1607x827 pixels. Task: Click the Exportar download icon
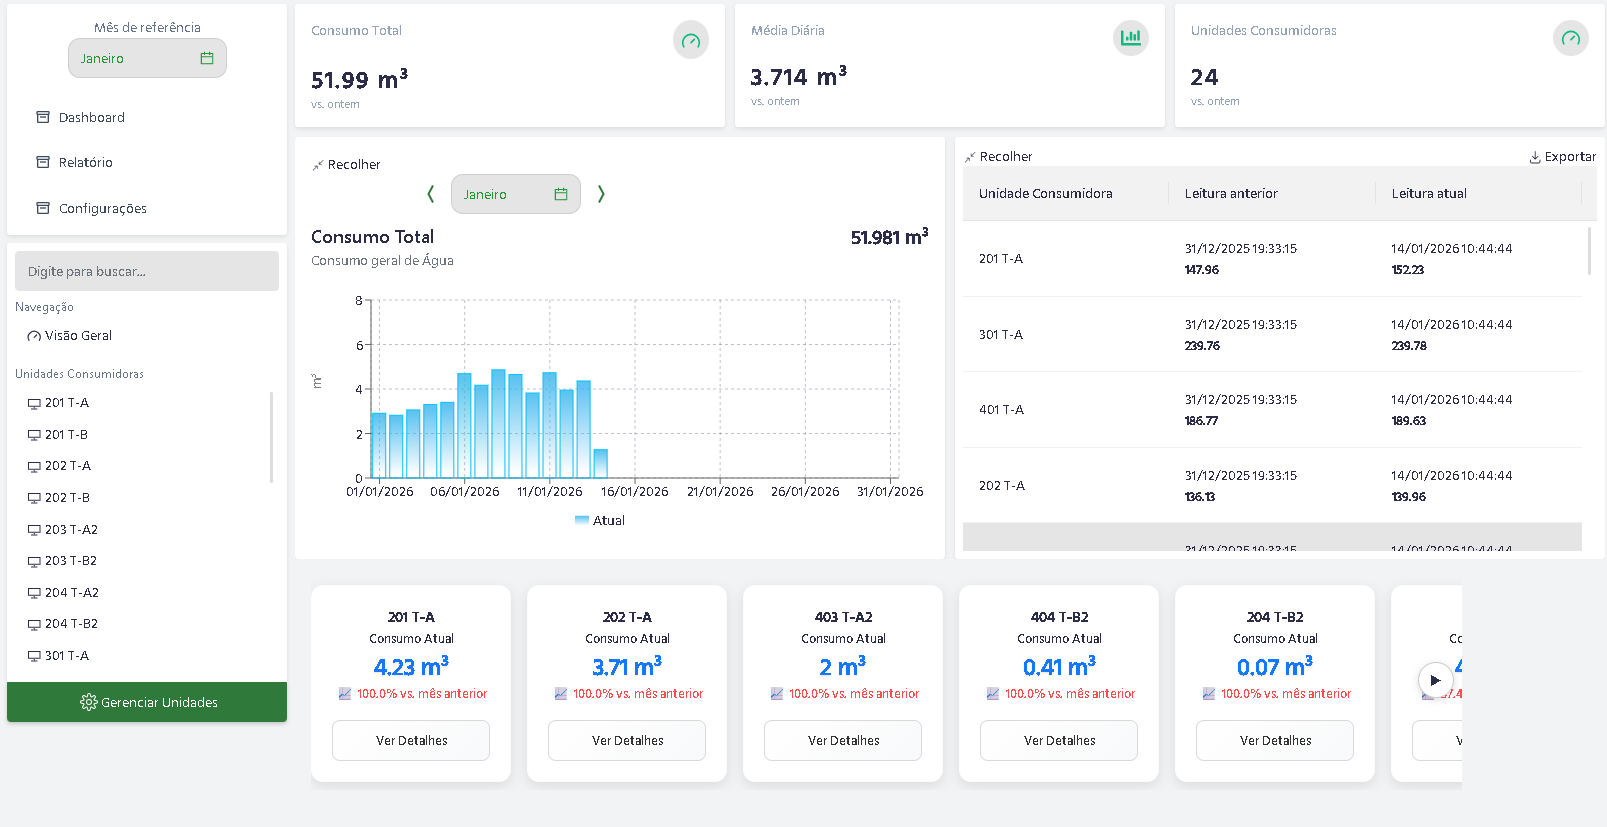click(x=1535, y=157)
